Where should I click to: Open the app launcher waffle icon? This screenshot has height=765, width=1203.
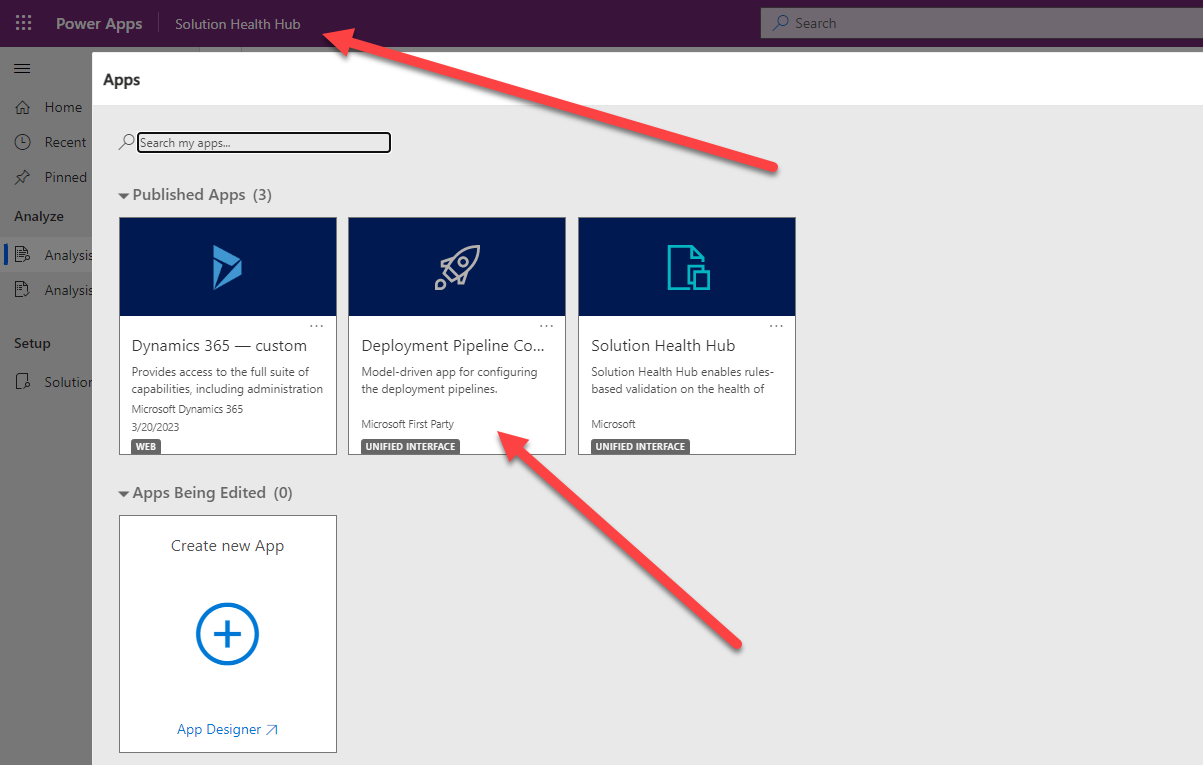click(x=23, y=23)
